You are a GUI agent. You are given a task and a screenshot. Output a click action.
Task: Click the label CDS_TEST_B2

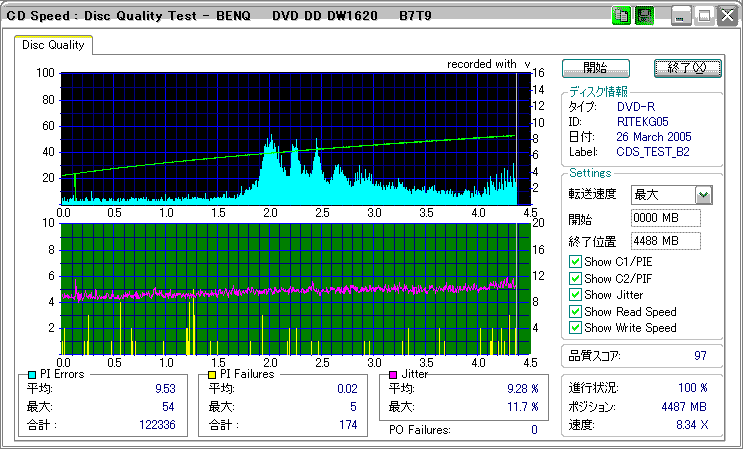click(x=653, y=153)
